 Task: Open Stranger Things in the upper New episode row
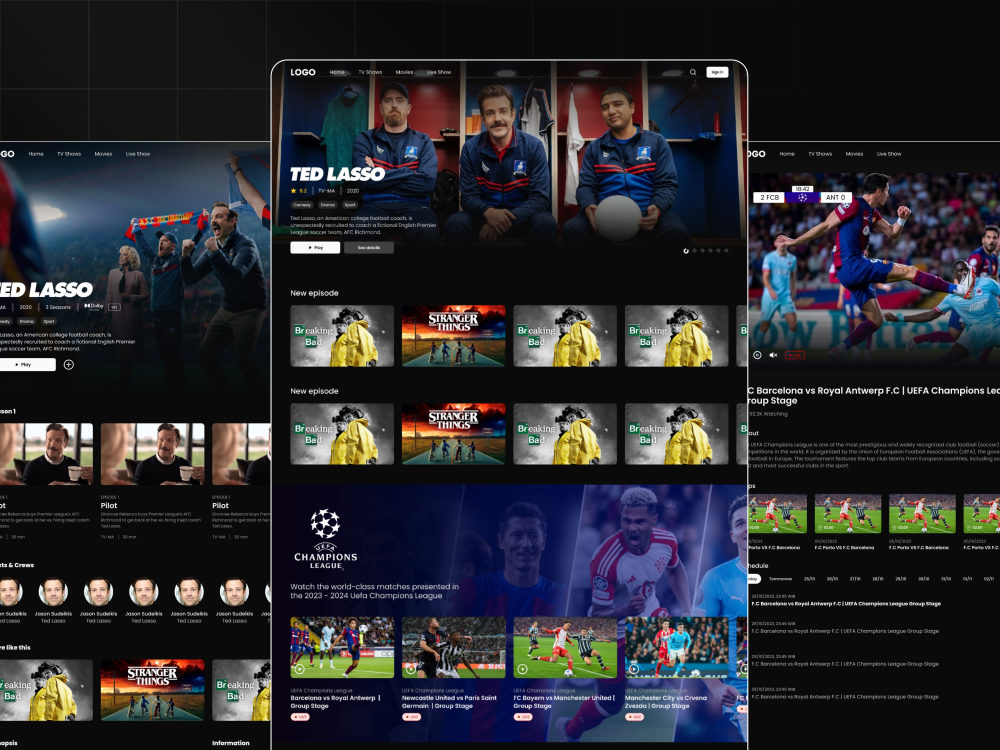[x=453, y=336]
